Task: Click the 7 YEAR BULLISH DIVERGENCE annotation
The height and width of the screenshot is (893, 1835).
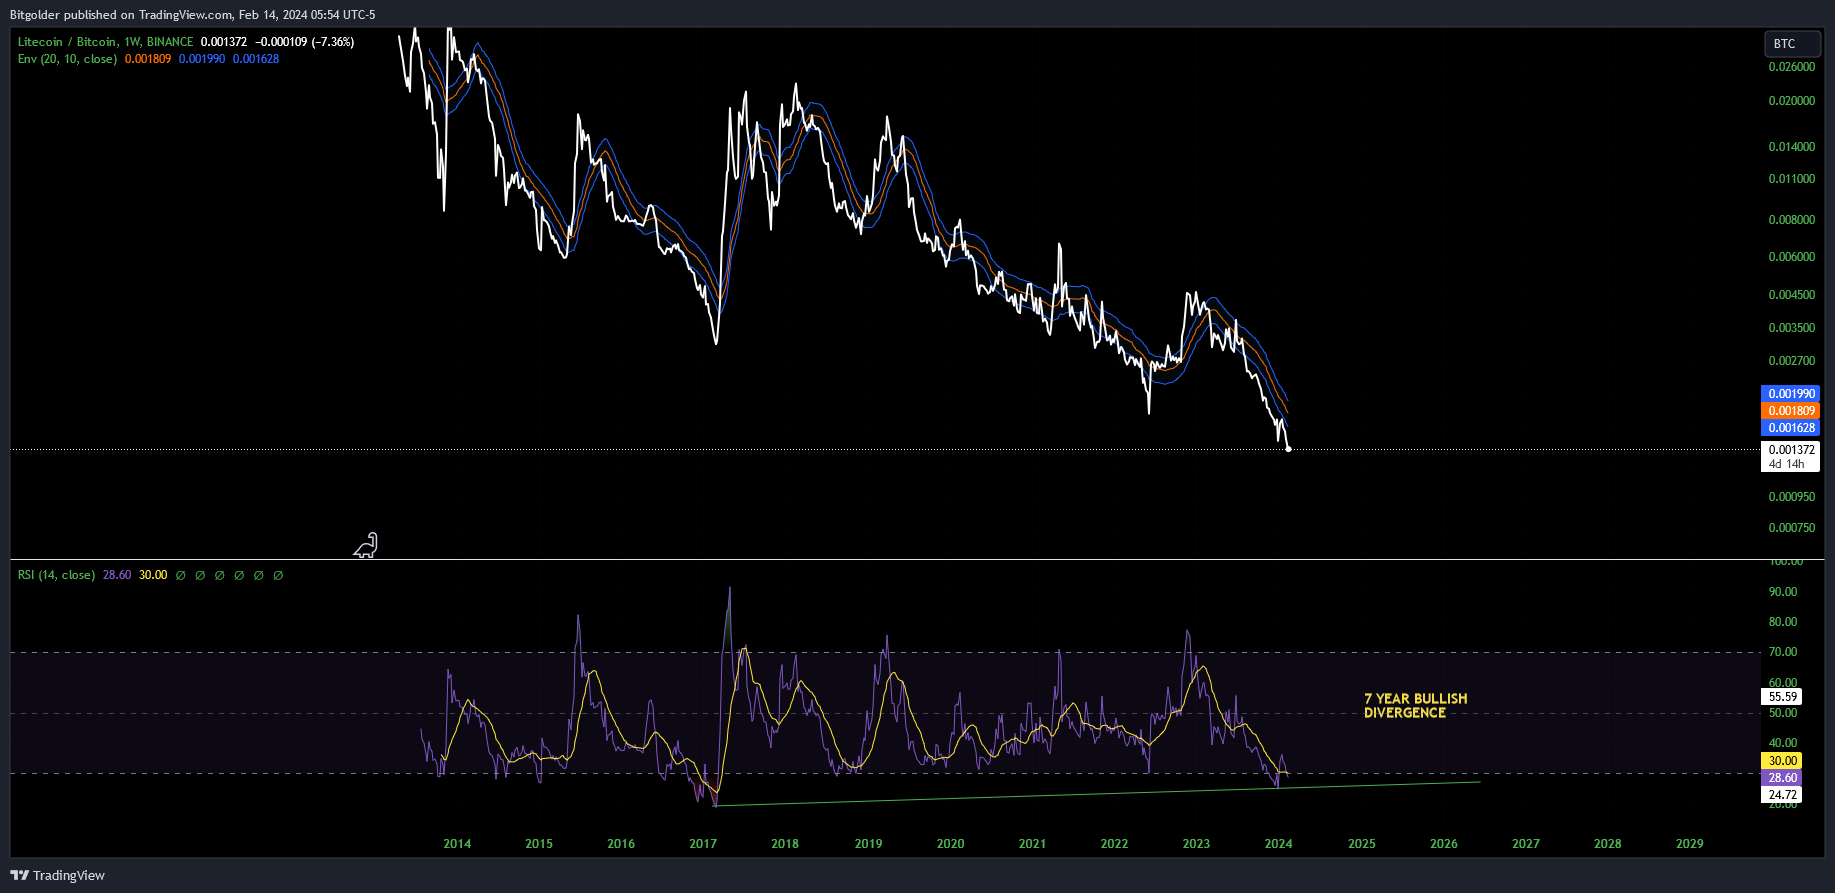Action: (x=1416, y=706)
